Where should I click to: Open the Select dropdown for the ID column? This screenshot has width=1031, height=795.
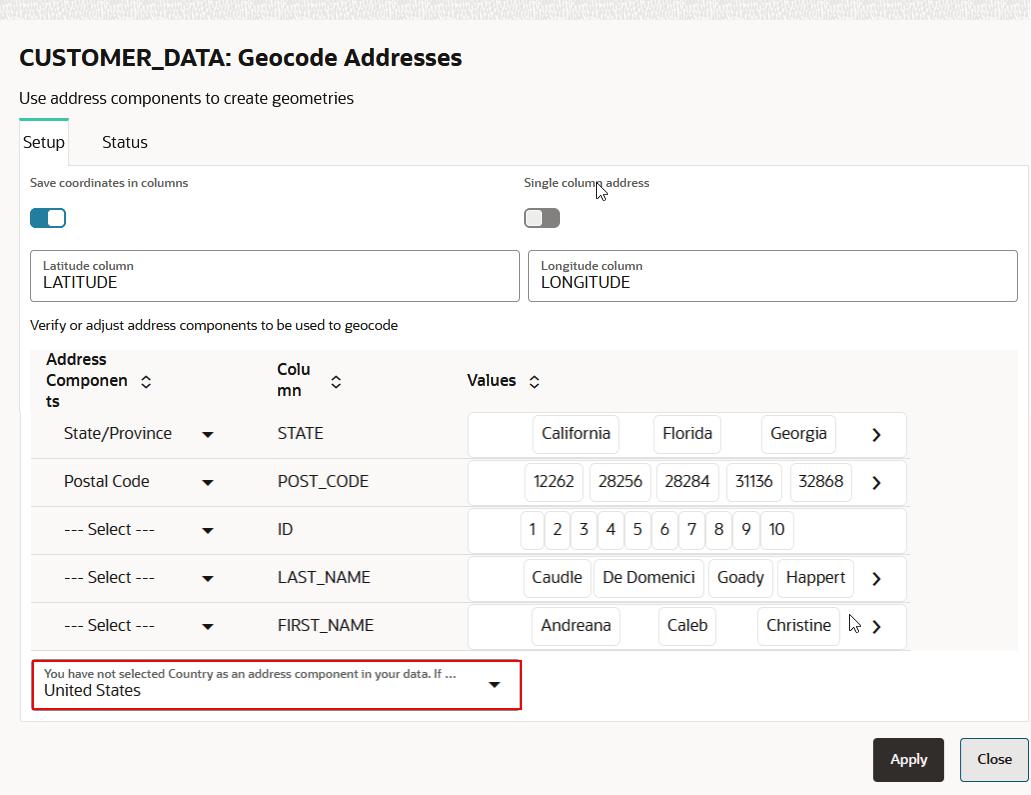click(x=207, y=529)
